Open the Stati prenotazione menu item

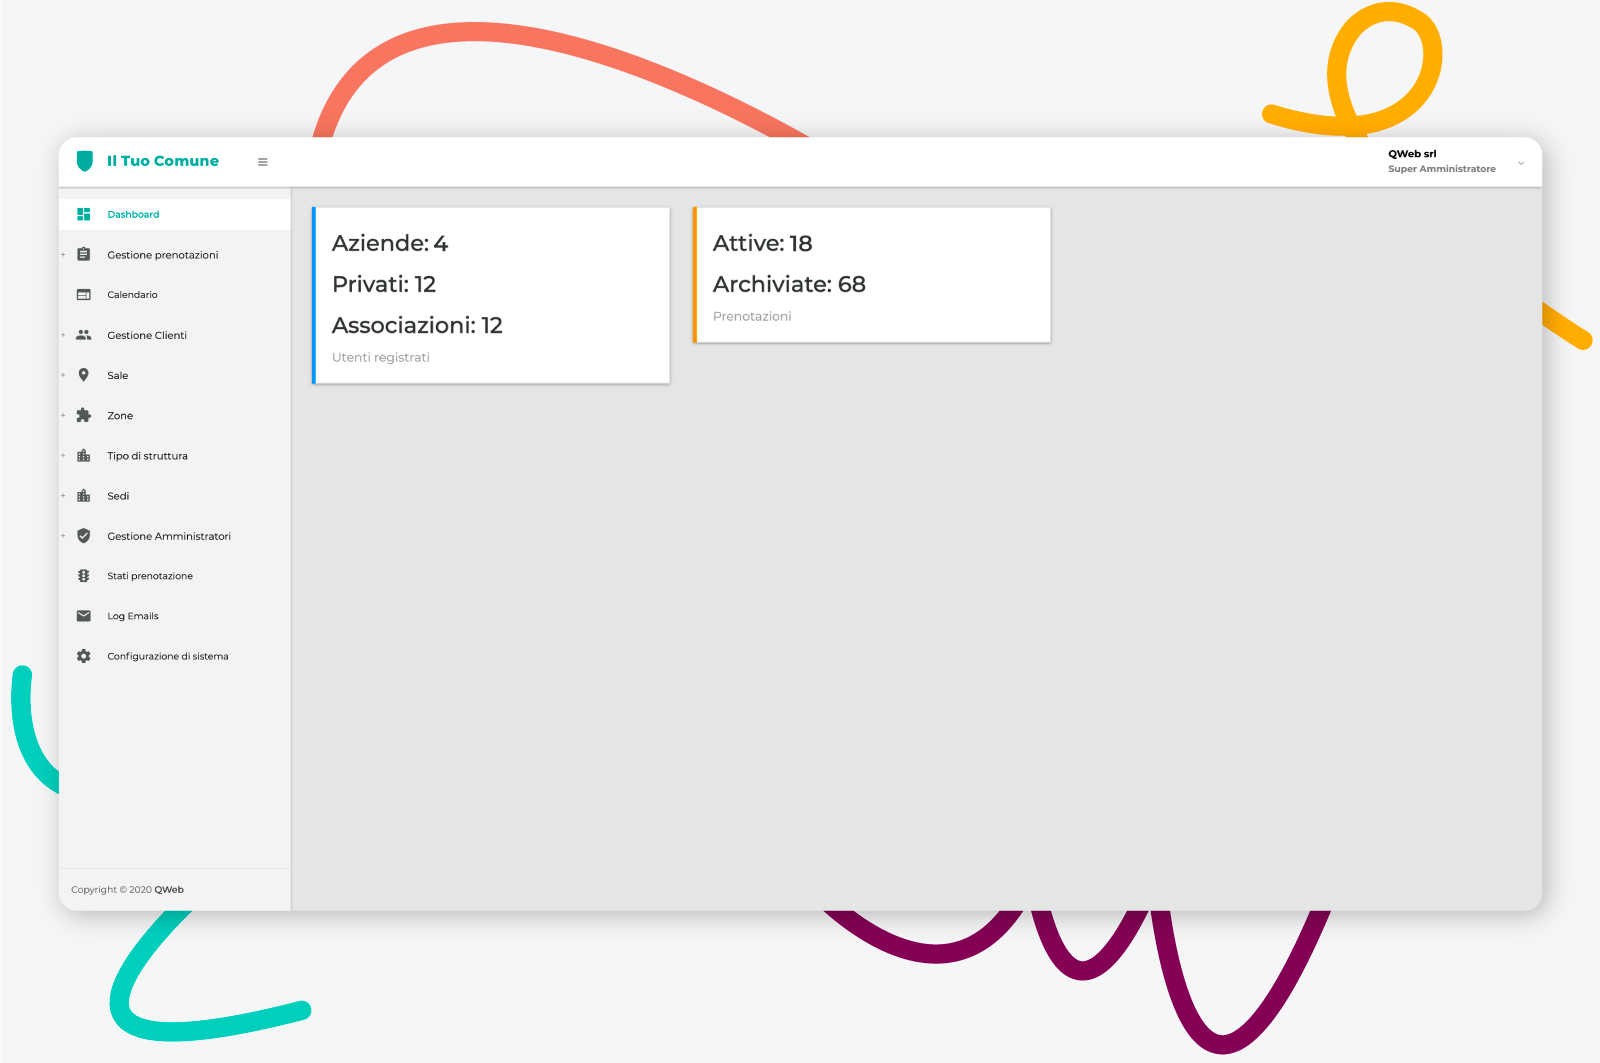click(x=150, y=576)
